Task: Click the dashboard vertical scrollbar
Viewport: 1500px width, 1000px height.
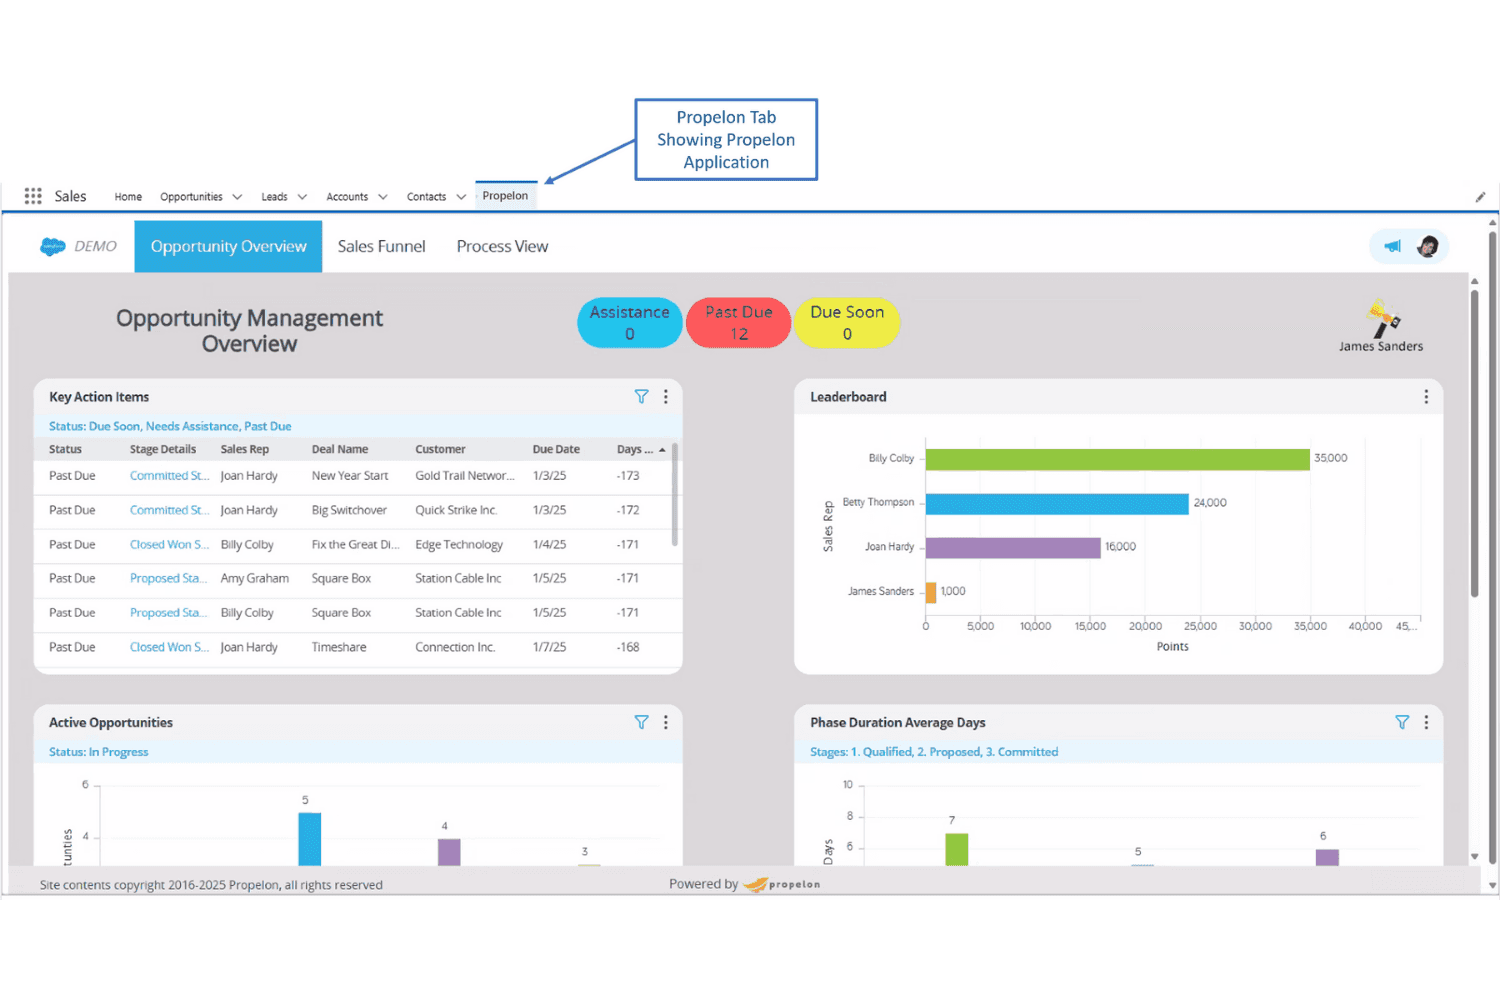Action: [x=1474, y=442]
